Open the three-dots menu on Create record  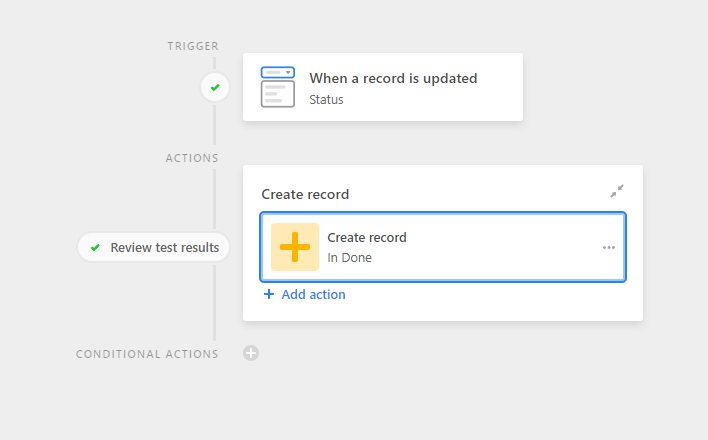click(609, 248)
